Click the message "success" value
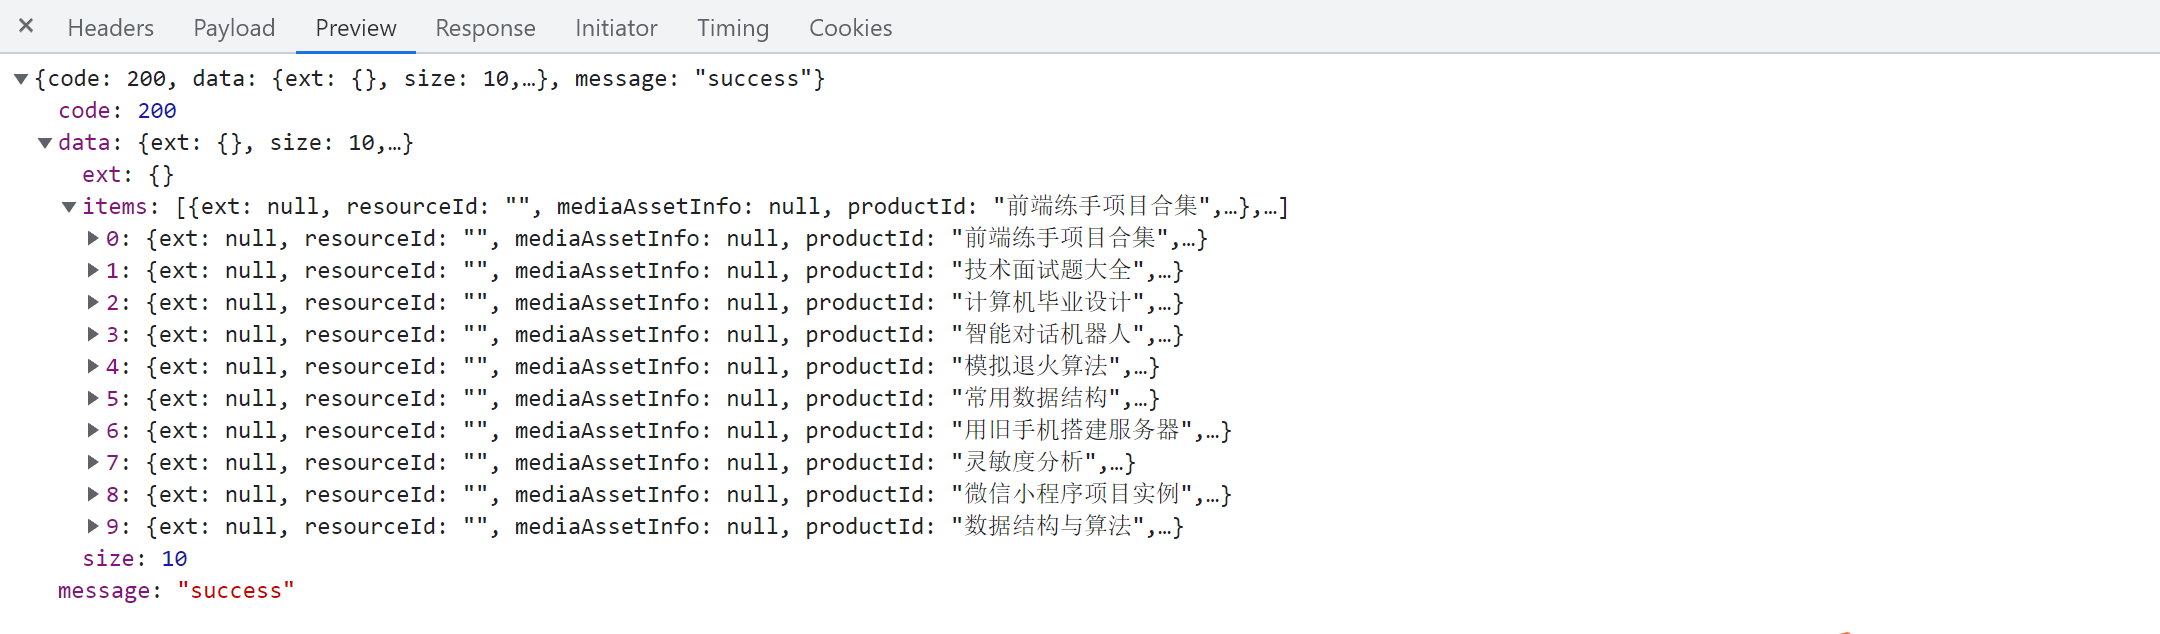Viewport: 2160px width, 634px height. point(236,591)
